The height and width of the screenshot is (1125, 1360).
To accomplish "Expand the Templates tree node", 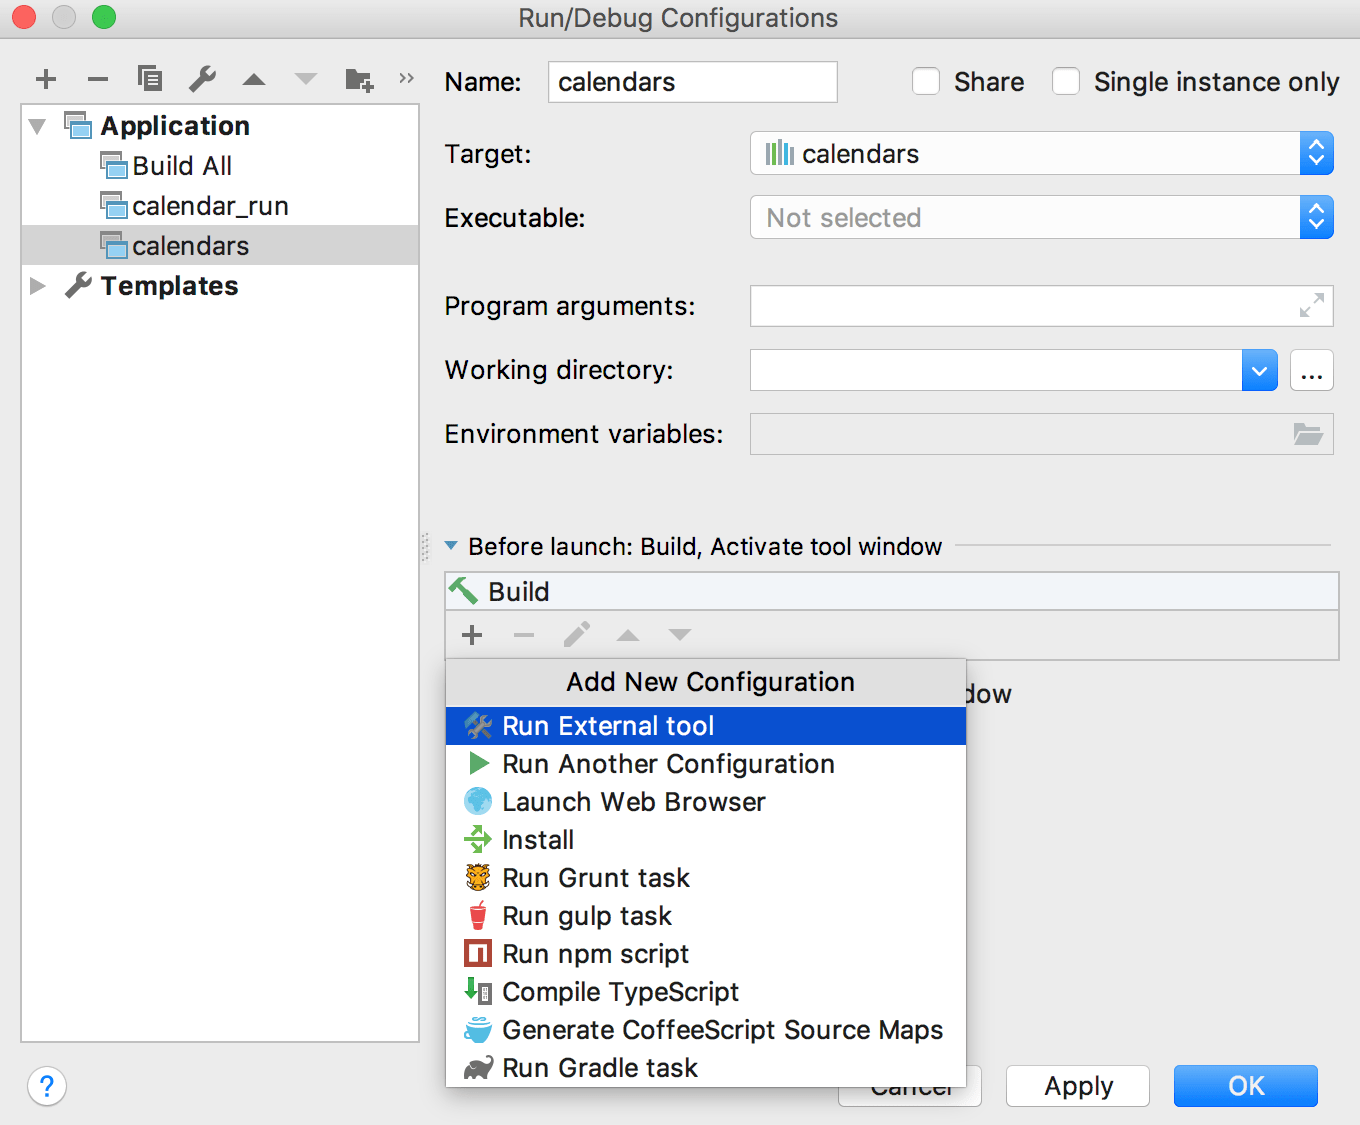I will tap(38, 286).
